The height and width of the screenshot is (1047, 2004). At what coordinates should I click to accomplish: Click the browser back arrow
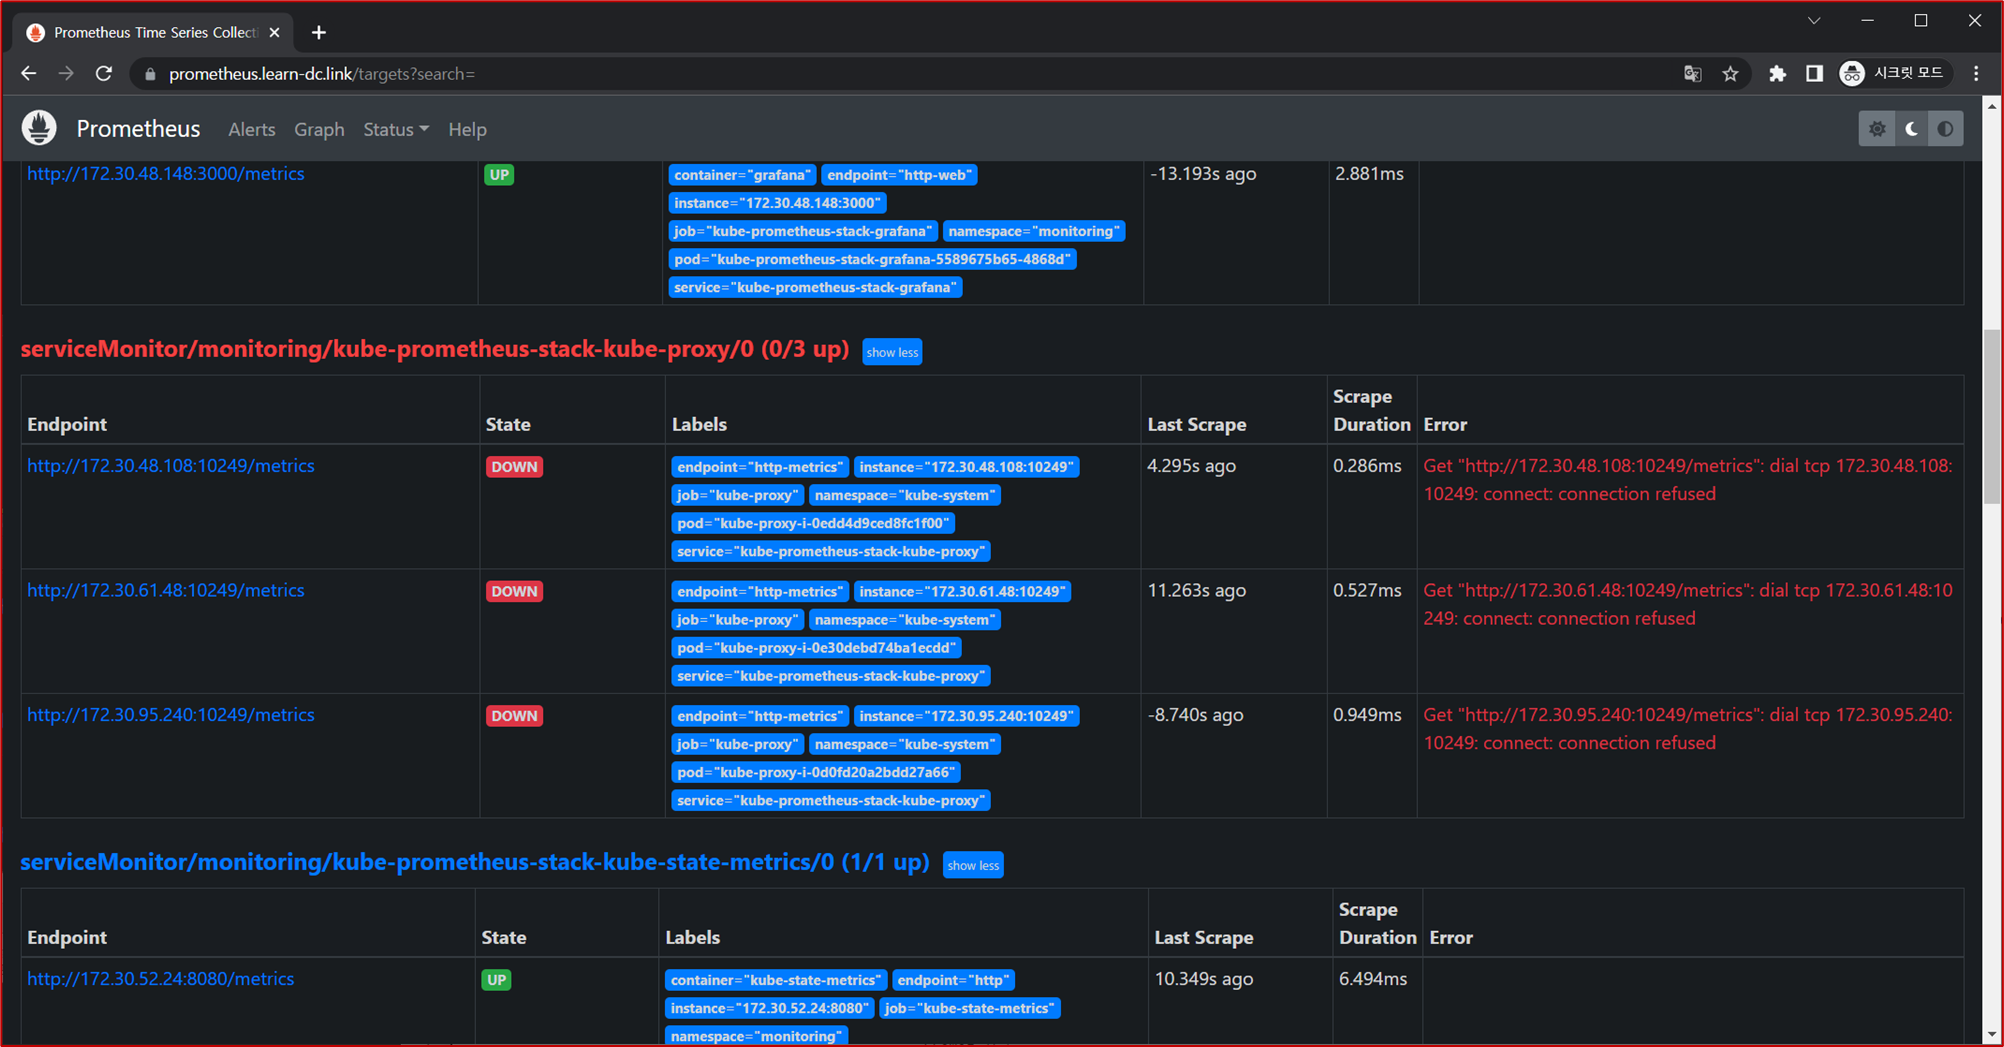coord(27,73)
